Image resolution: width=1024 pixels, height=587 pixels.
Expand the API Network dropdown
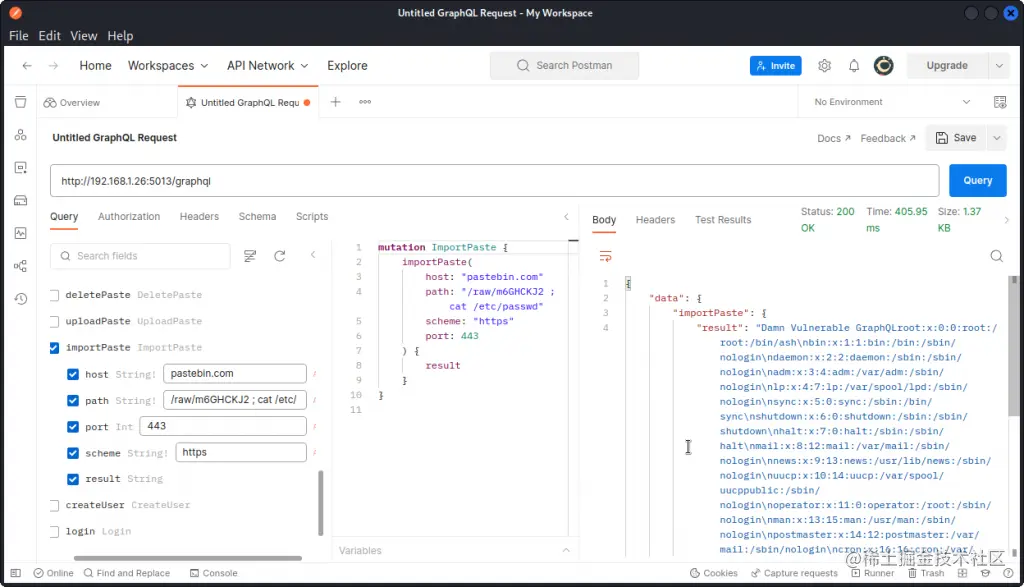[267, 65]
